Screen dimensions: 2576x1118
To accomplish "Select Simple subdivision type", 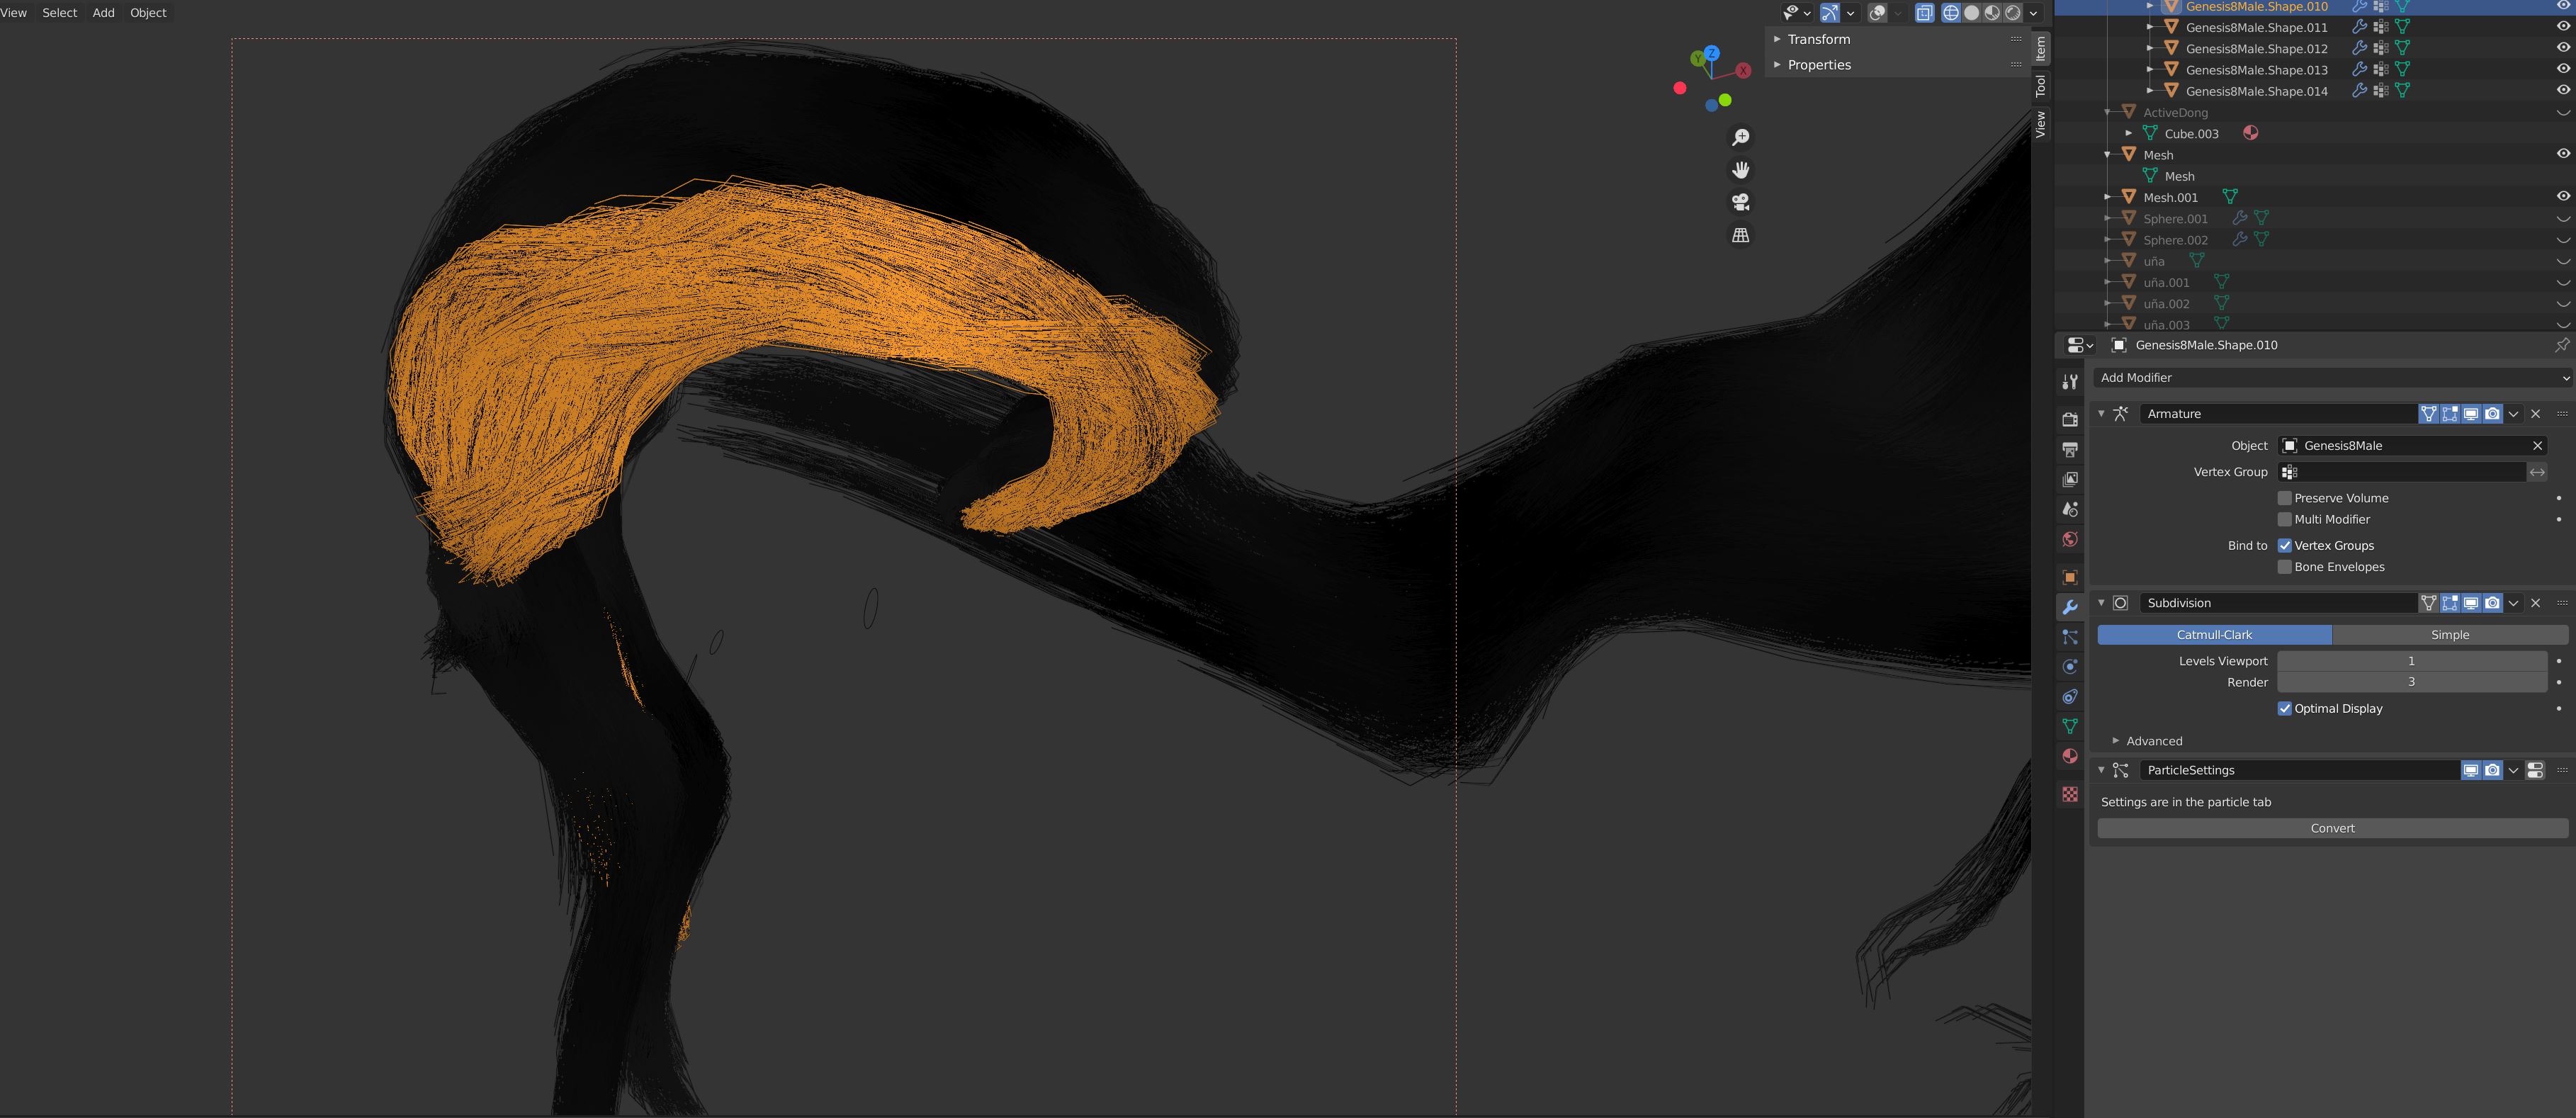I will pos(2449,635).
